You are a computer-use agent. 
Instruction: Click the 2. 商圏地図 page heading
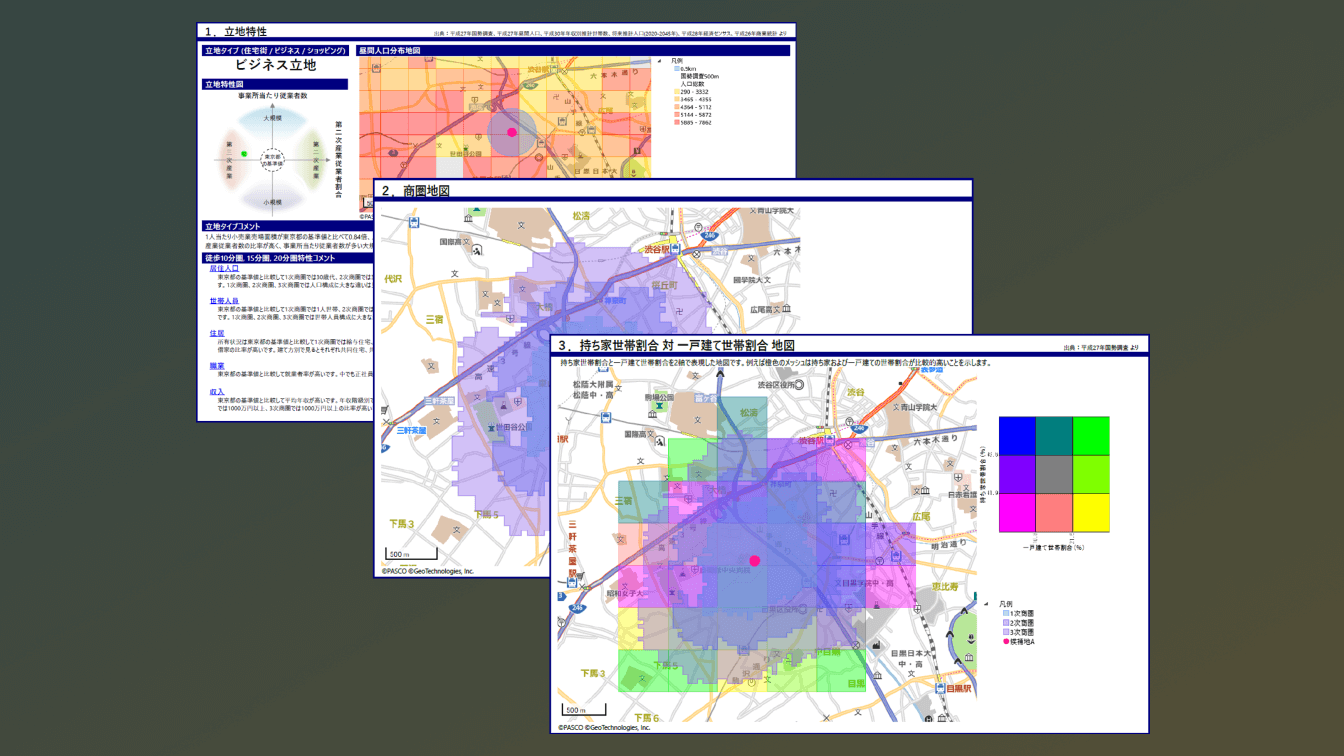[x=415, y=190]
